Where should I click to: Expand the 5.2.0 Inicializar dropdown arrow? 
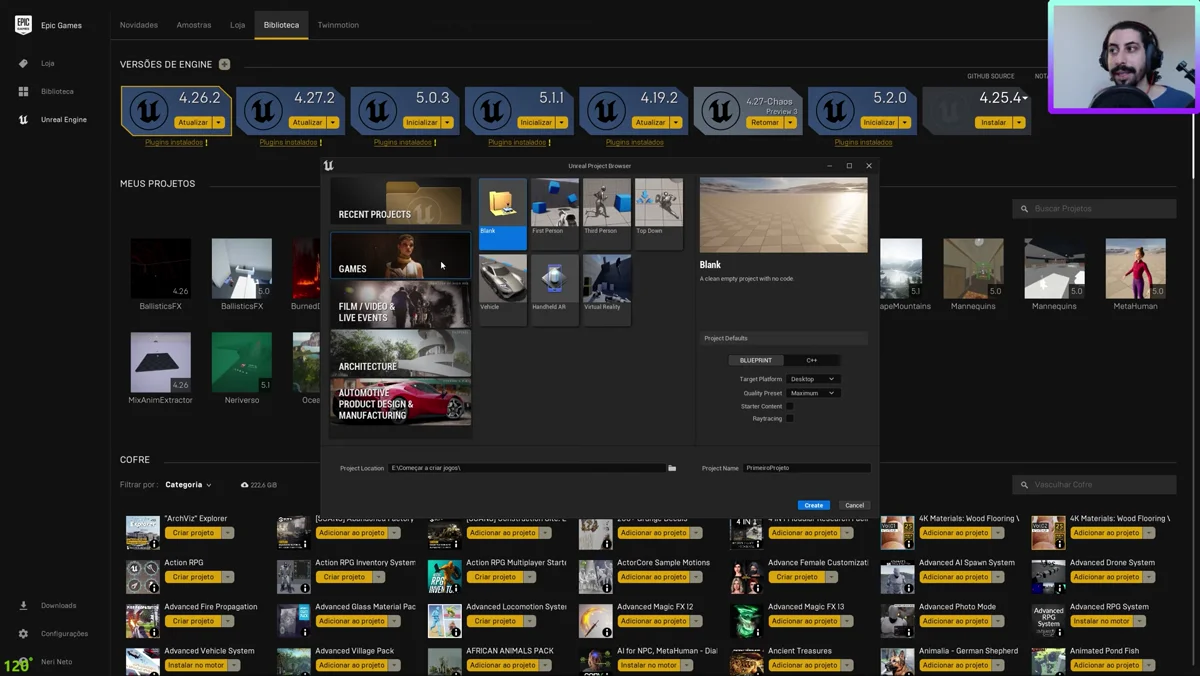tap(904, 123)
